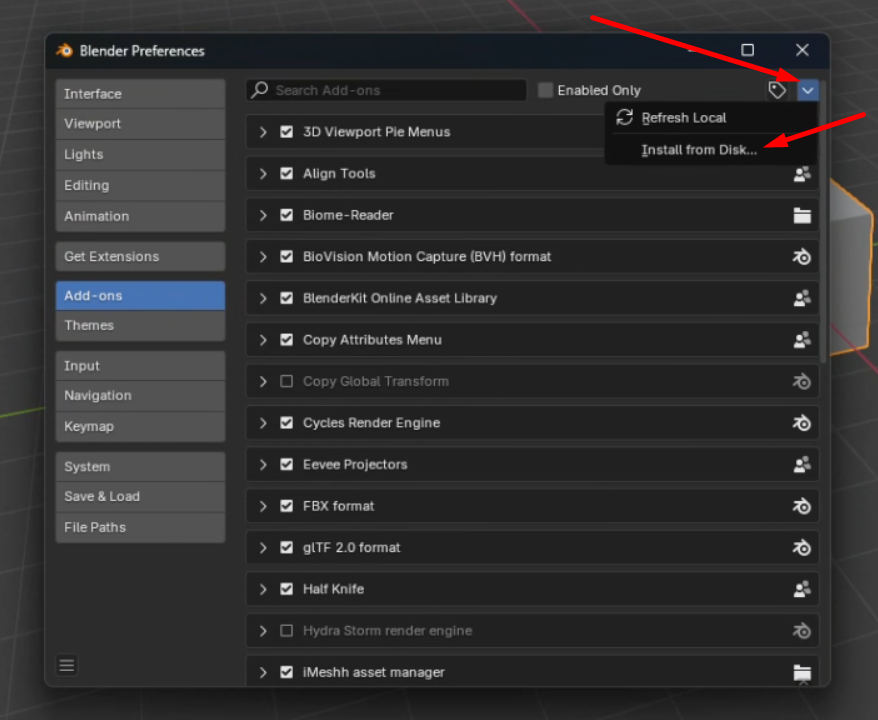
Task: Close the add-ons settings dropdown arrow
Action: tap(808, 90)
